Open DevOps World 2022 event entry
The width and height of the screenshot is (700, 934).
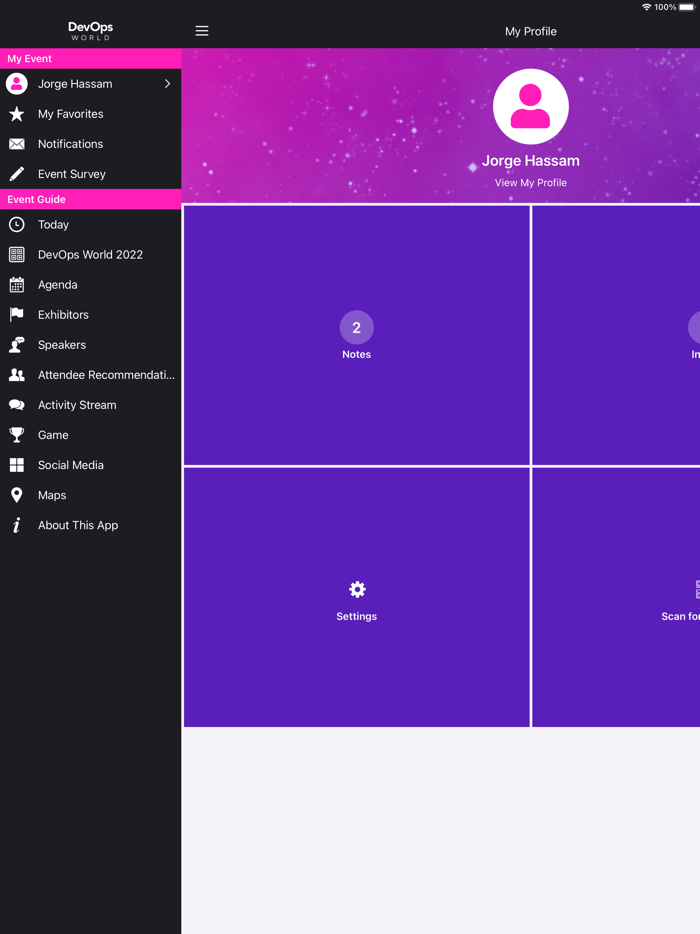coord(90,255)
